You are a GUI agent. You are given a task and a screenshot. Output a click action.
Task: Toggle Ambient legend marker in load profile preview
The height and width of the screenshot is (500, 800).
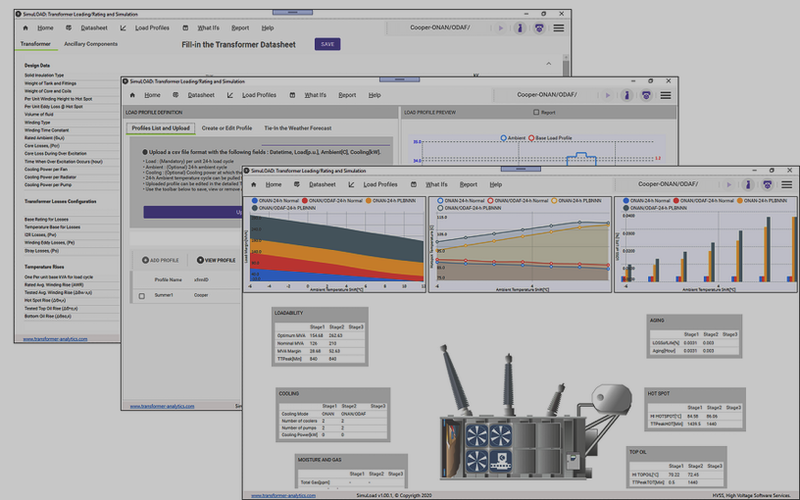504,138
